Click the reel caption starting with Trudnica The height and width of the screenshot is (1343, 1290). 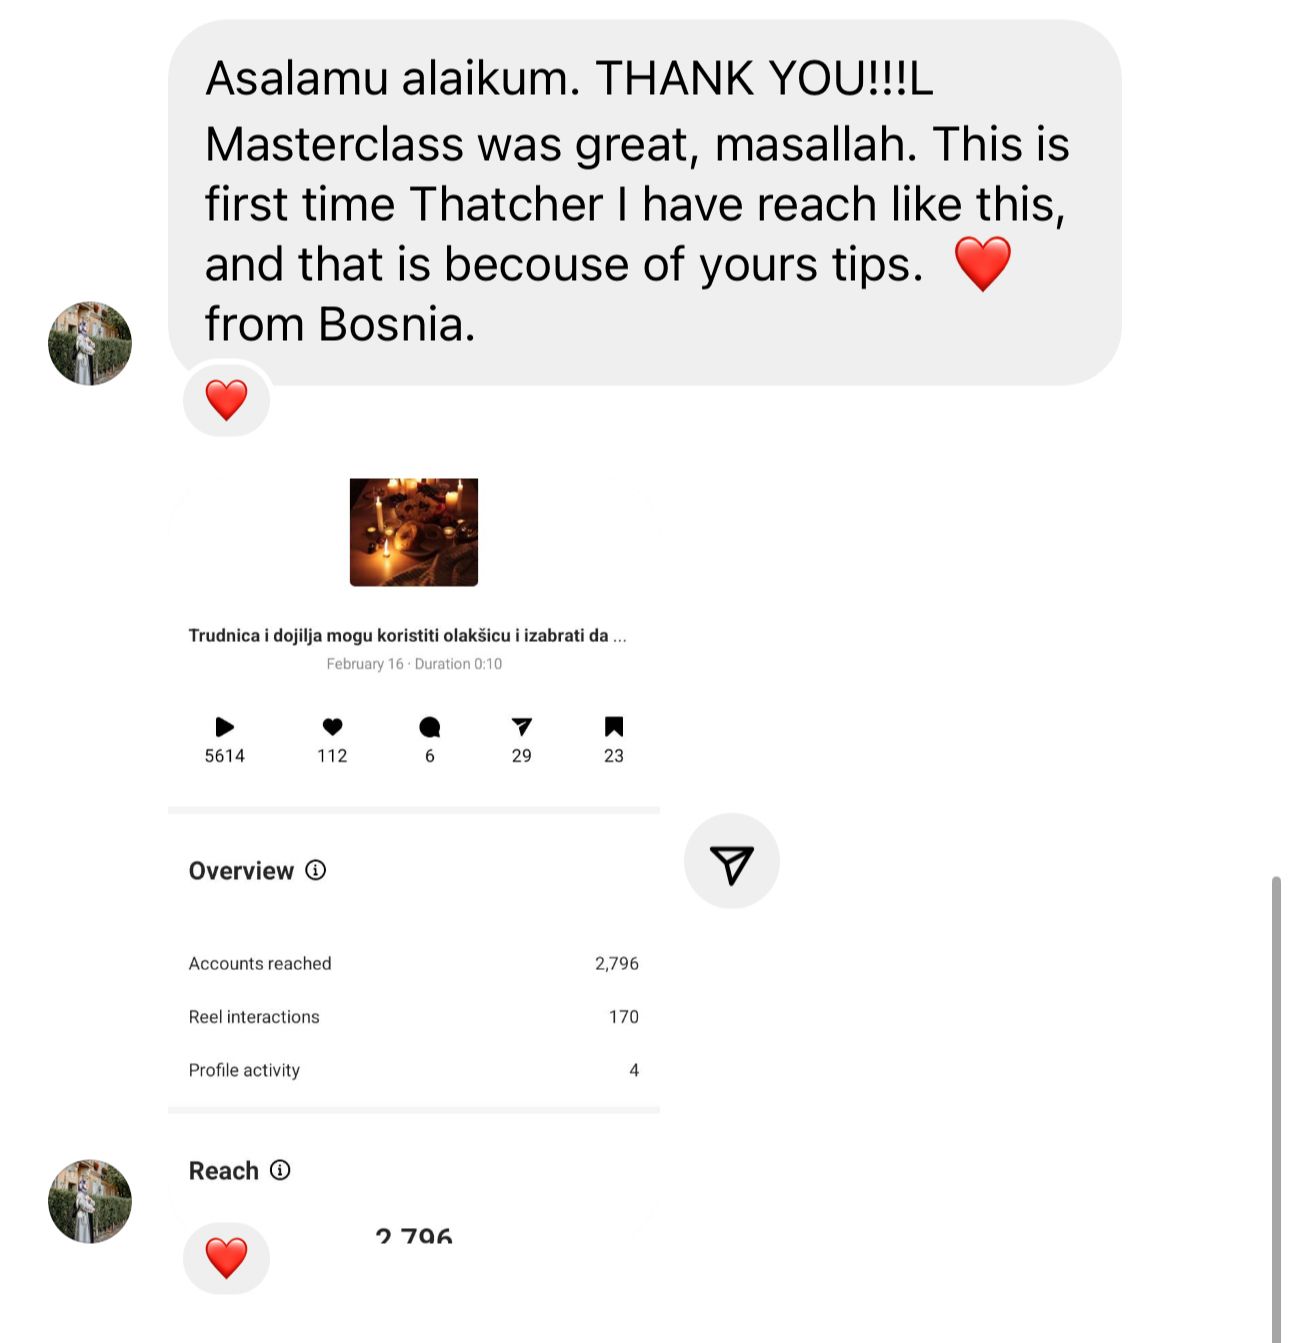point(408,635)
